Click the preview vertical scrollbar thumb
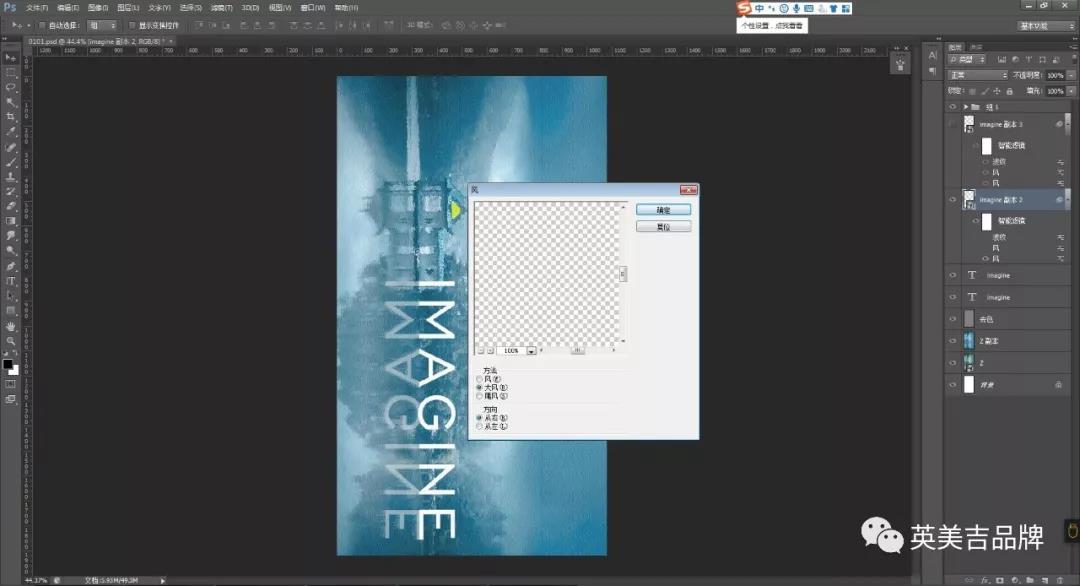 [x=623, y=274]
